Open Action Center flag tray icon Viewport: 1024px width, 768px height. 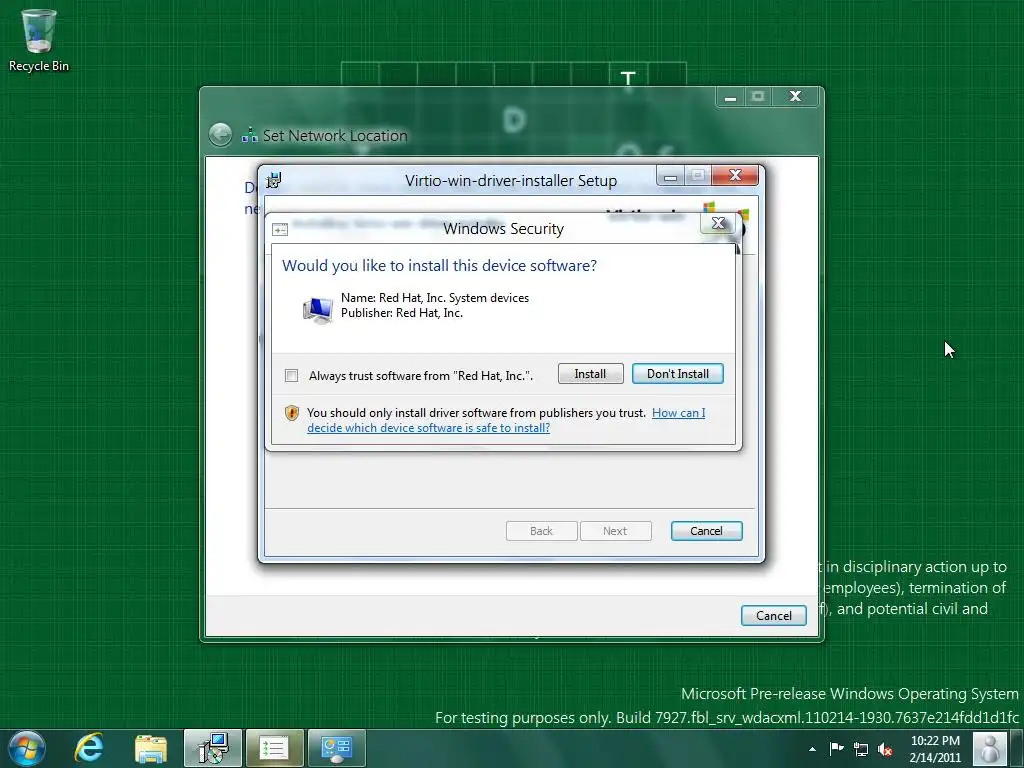(x=836, y=748)
